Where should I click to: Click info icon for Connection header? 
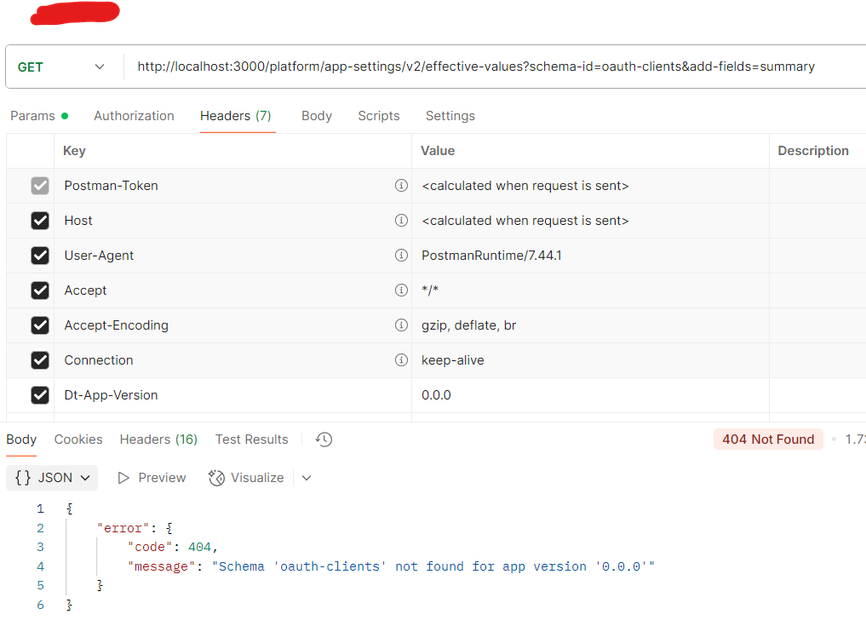point(401,361)
